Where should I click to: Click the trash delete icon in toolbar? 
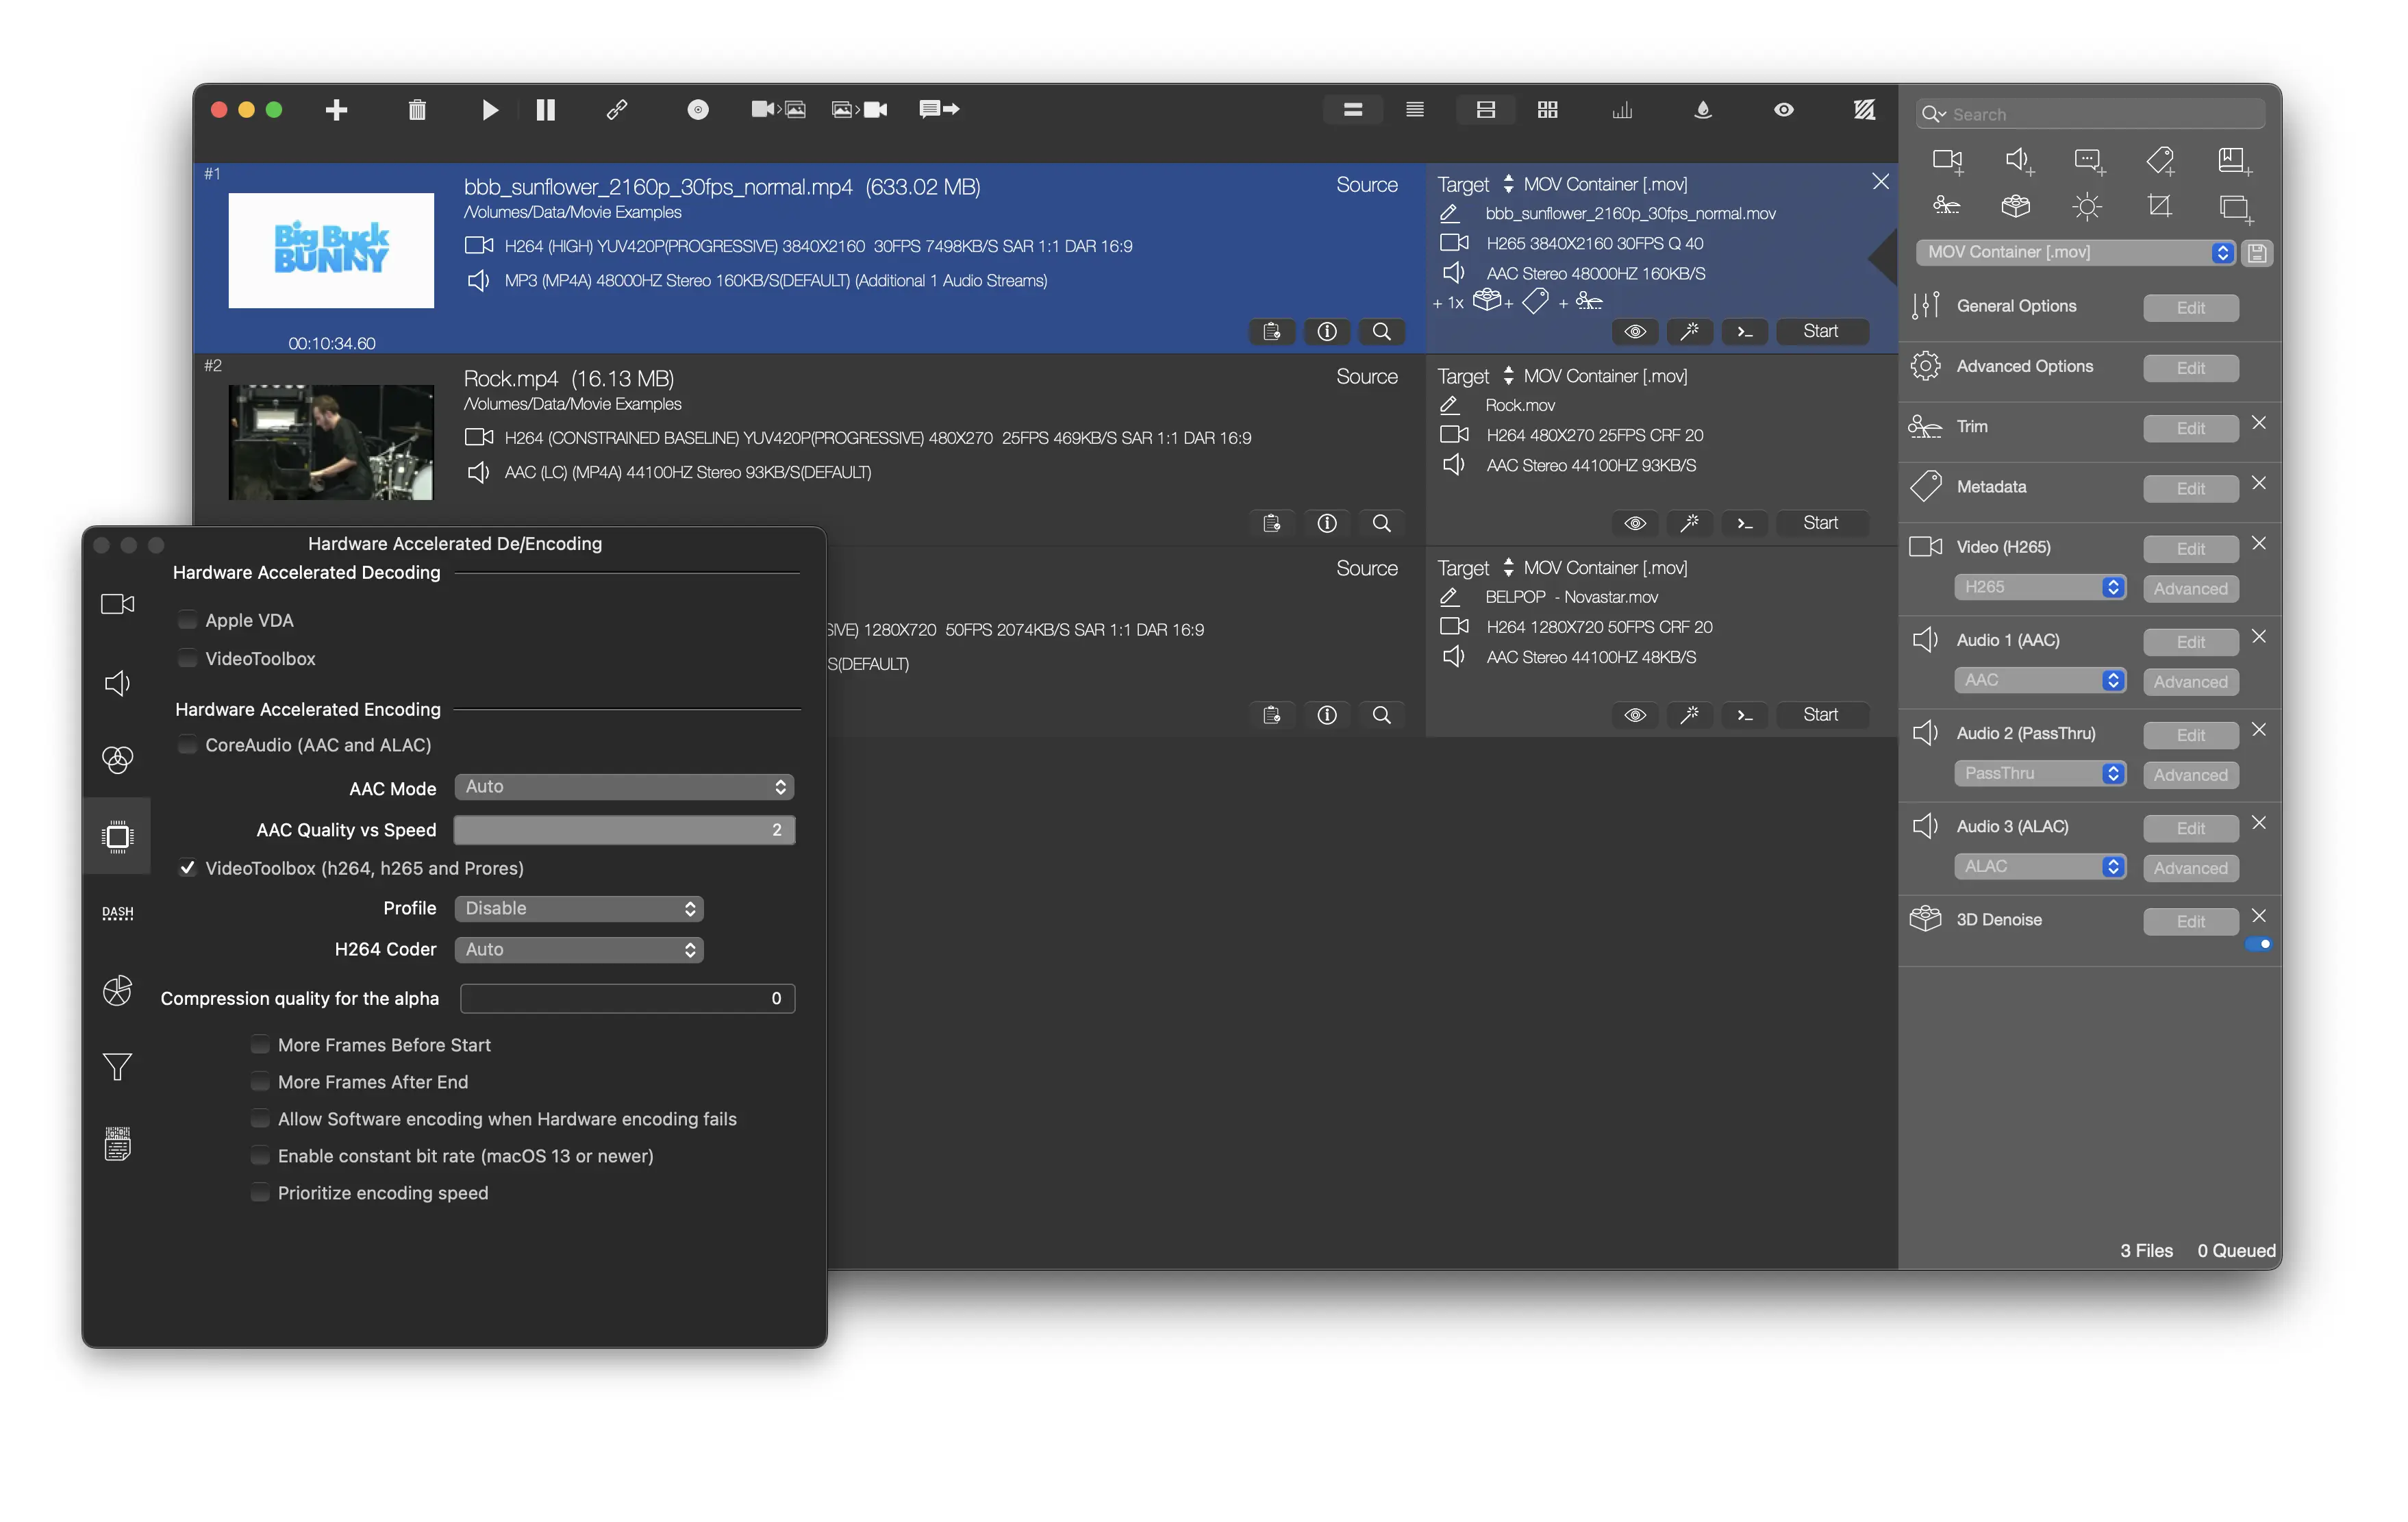pos(417,110)
